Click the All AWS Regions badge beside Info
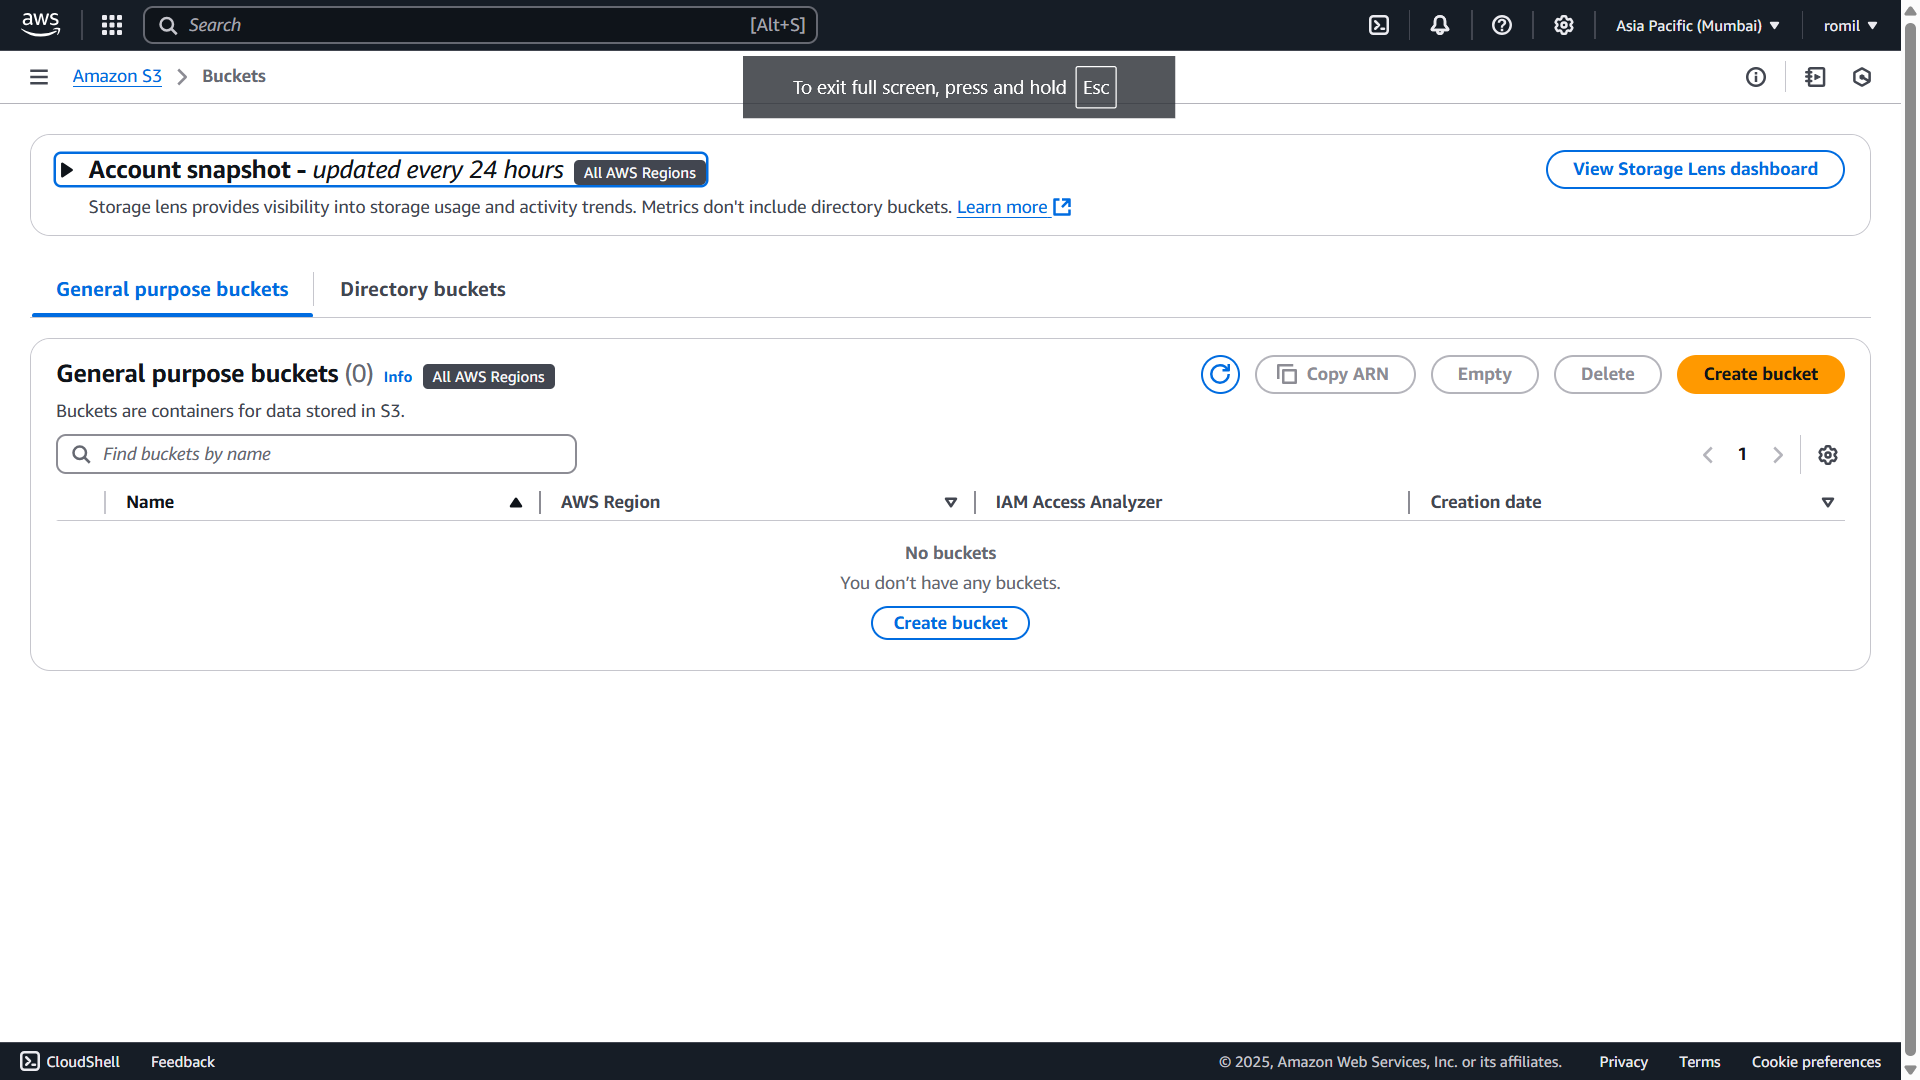Viewport: 1920px width, 1080px height. [489, 377]
